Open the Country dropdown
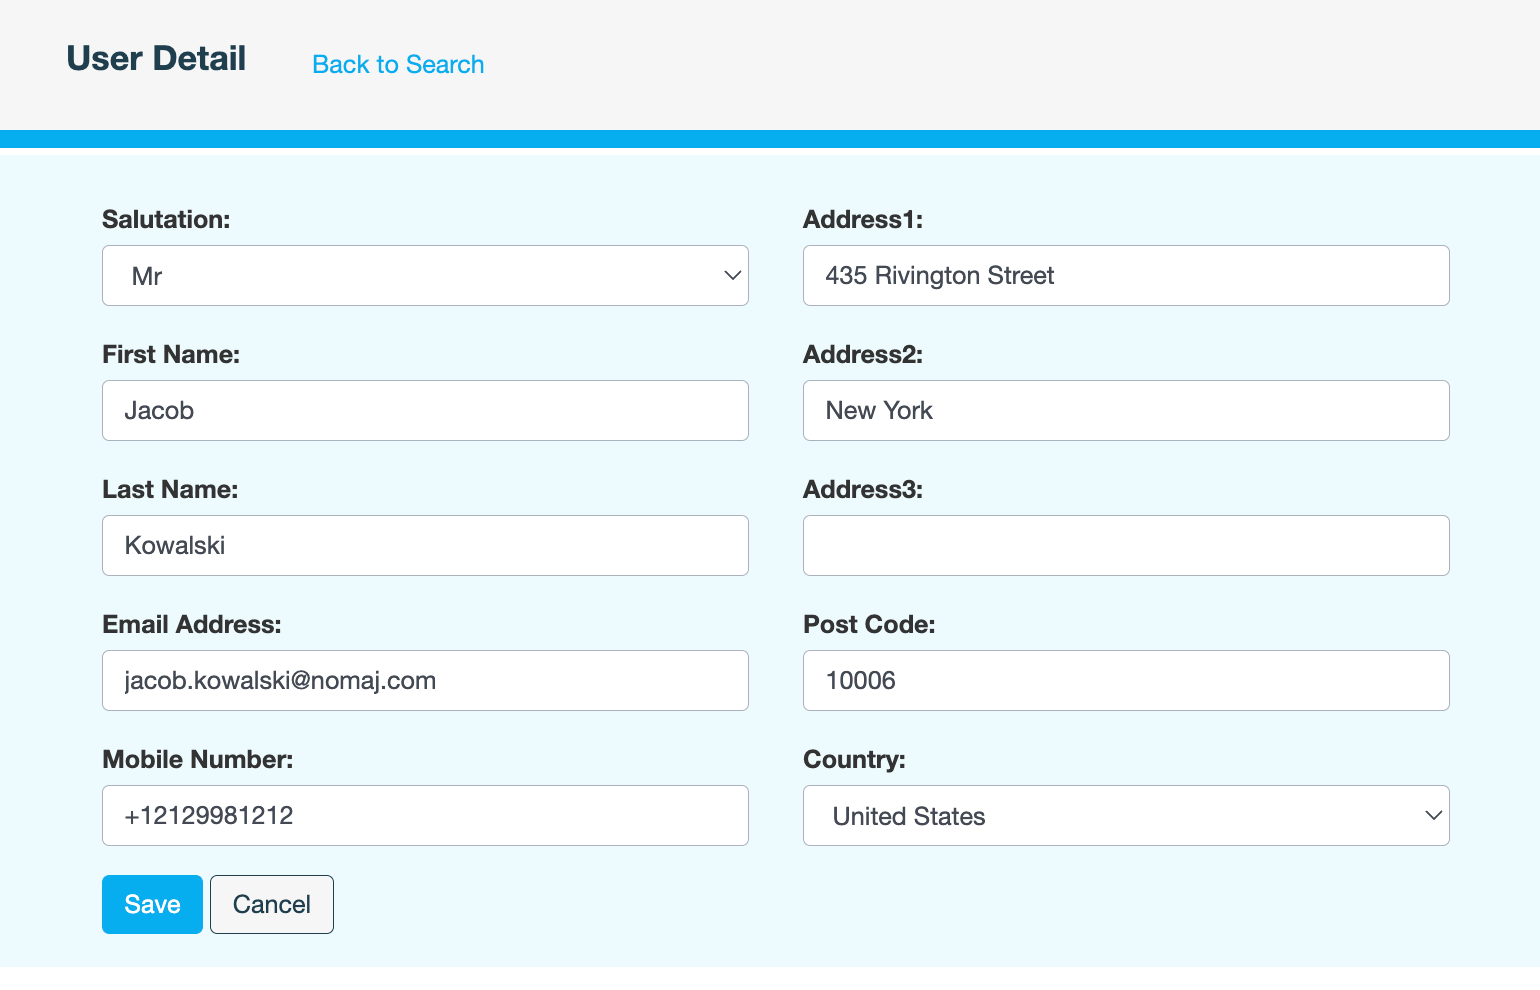The image size is (1540, 990). (x=1126, y=815)
